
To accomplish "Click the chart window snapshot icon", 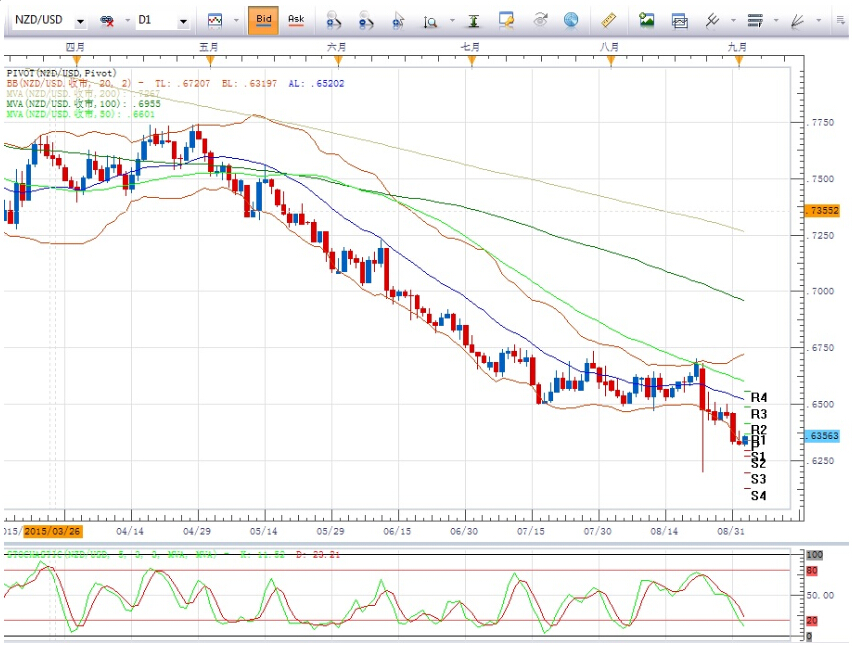I will 680,19.
